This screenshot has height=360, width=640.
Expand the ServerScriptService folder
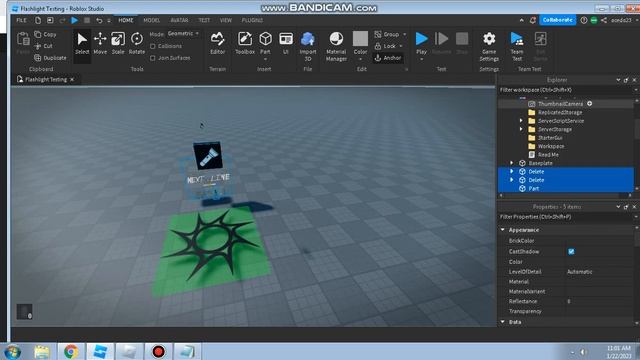[x=521, y=121]
